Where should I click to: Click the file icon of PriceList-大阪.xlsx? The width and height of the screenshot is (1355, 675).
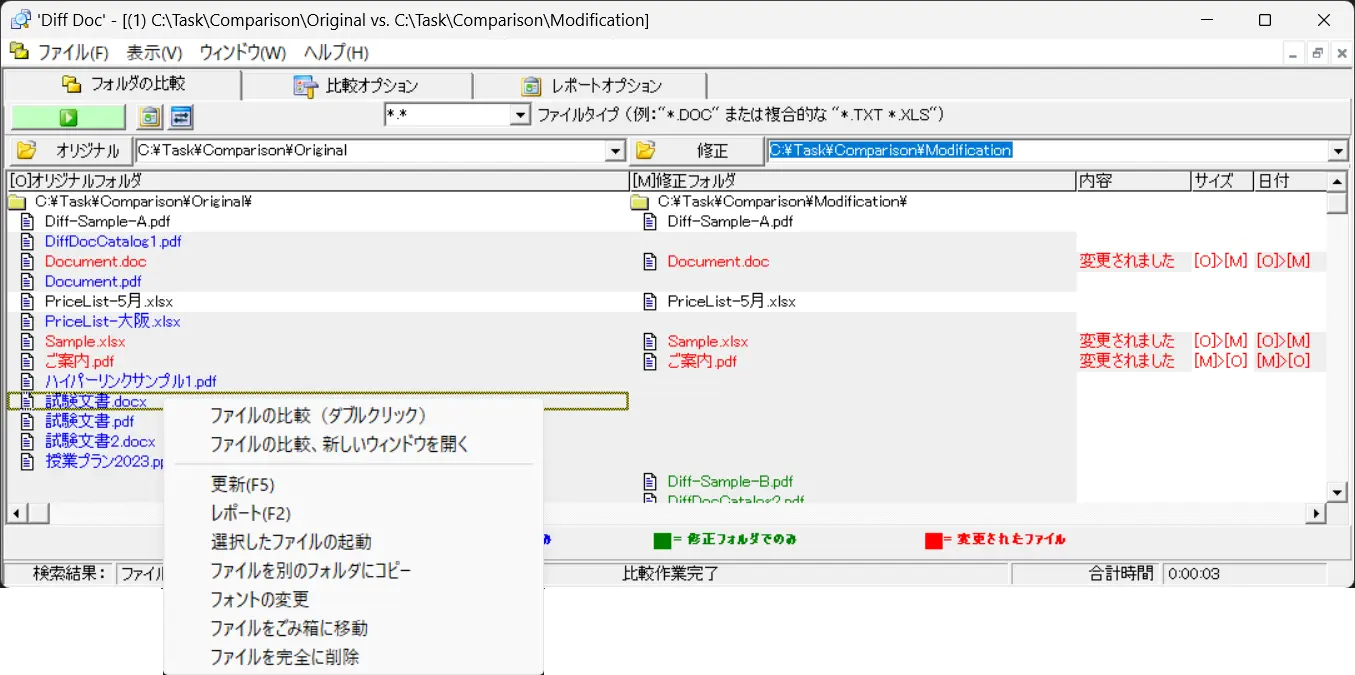[x=28, y=321]
